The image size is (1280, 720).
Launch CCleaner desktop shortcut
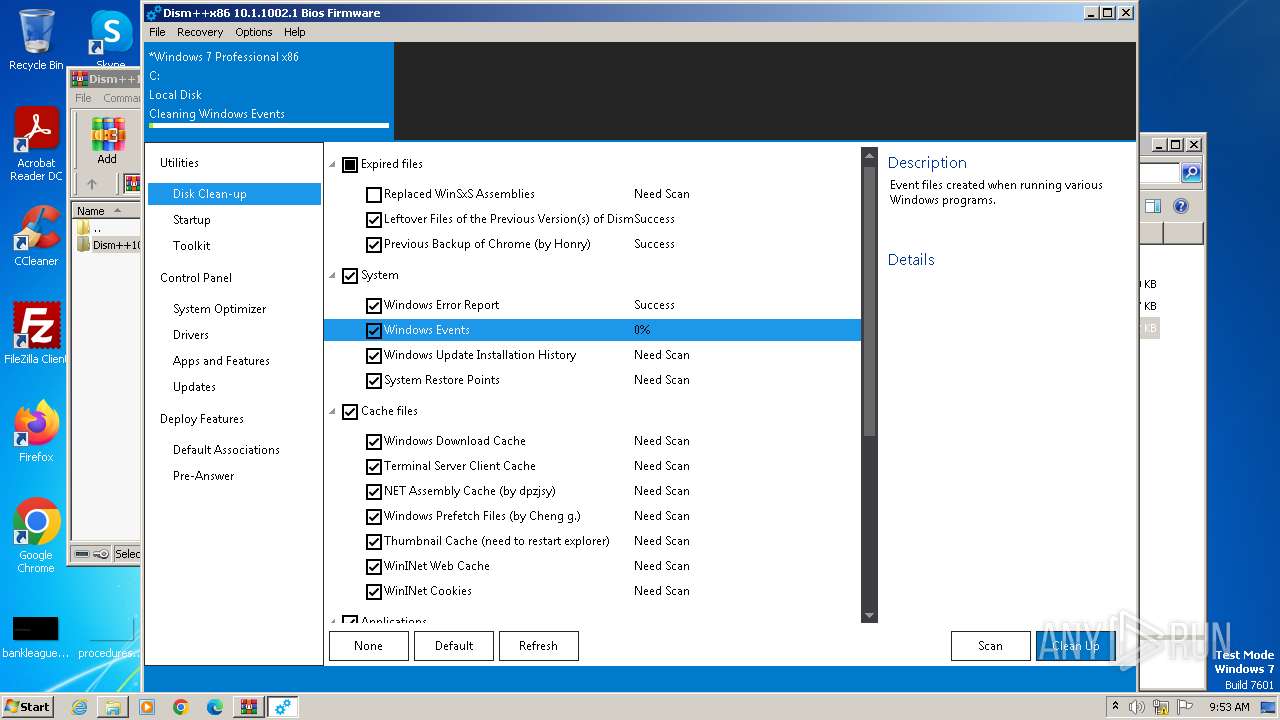click(x=36, y=236)
